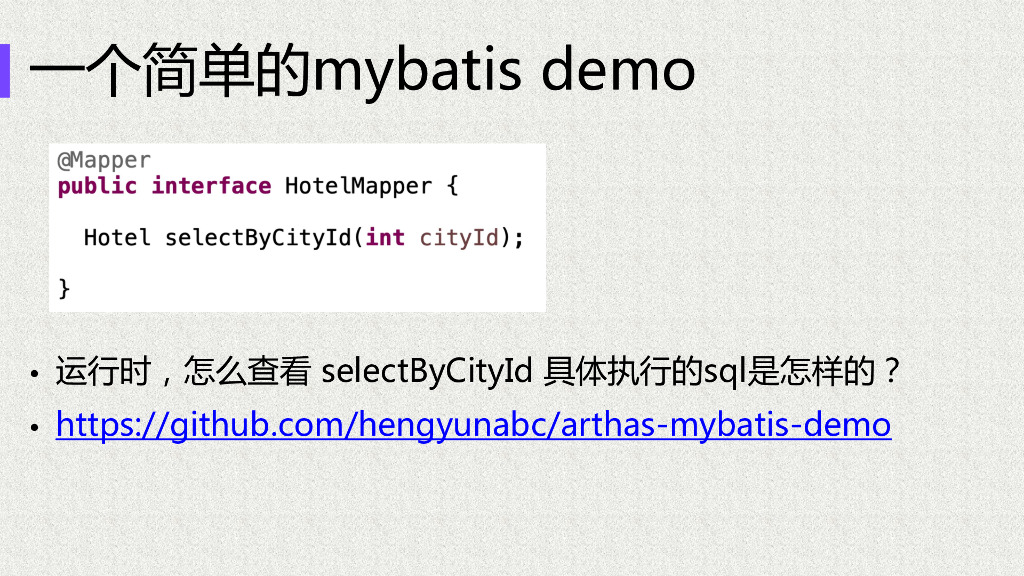1024x576 pixels.
Task: Click the 'public interface HotelMapper {' line
Action: tap(258, 186)
